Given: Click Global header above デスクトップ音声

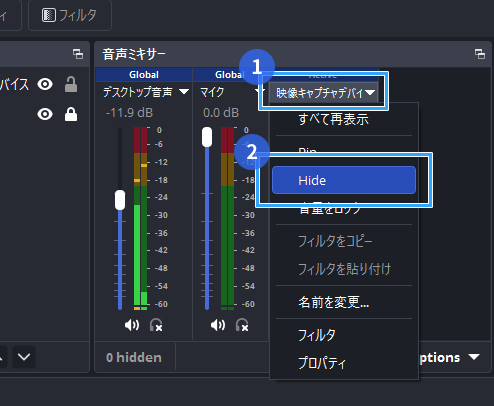Looking at the screenshot, I should (x=144, y=75).
